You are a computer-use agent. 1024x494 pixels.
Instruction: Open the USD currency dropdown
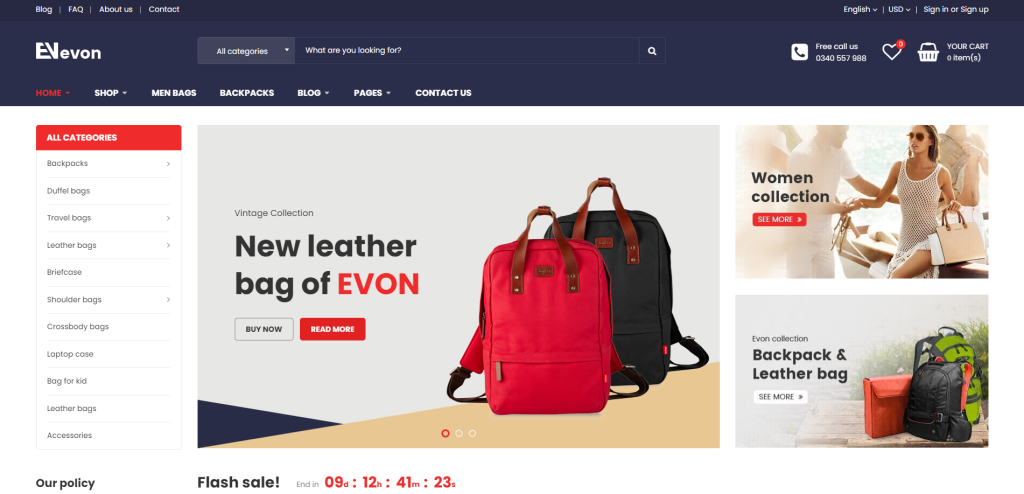[x=899, y=9]
